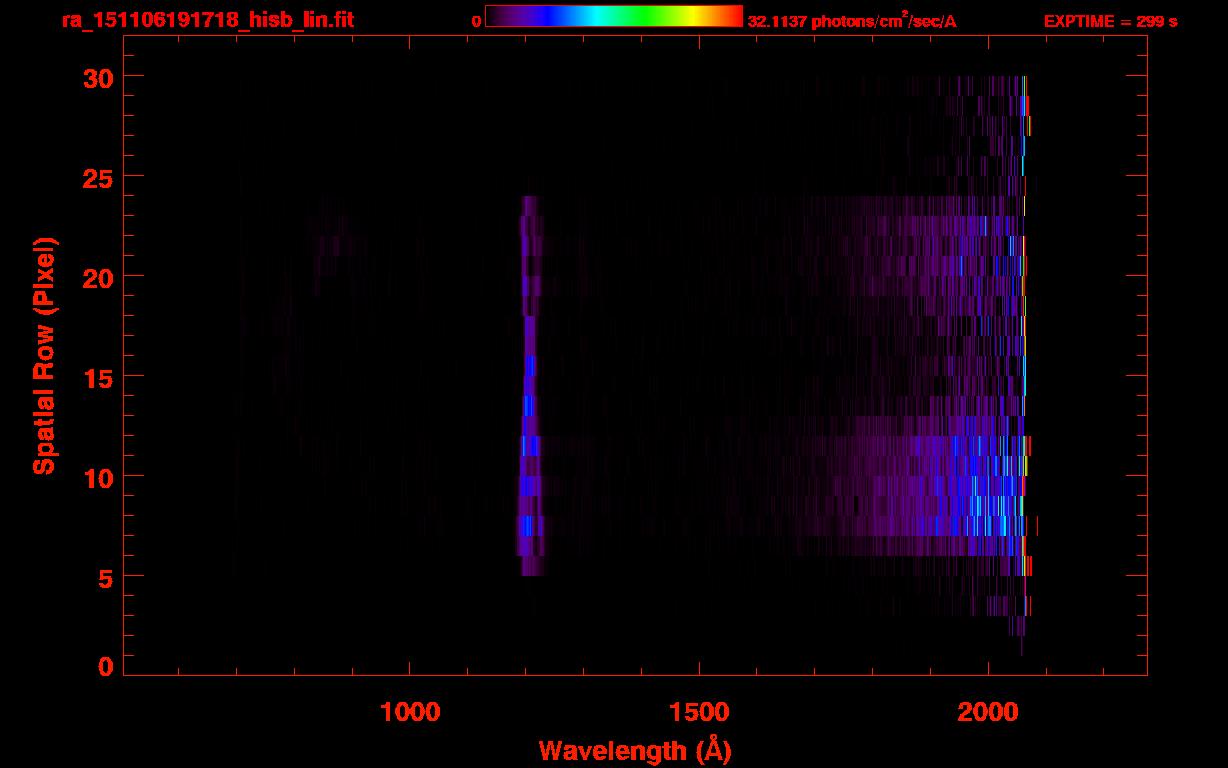
Task: Click the EXPTIME = 299 s label
Action: [1110, 21]
